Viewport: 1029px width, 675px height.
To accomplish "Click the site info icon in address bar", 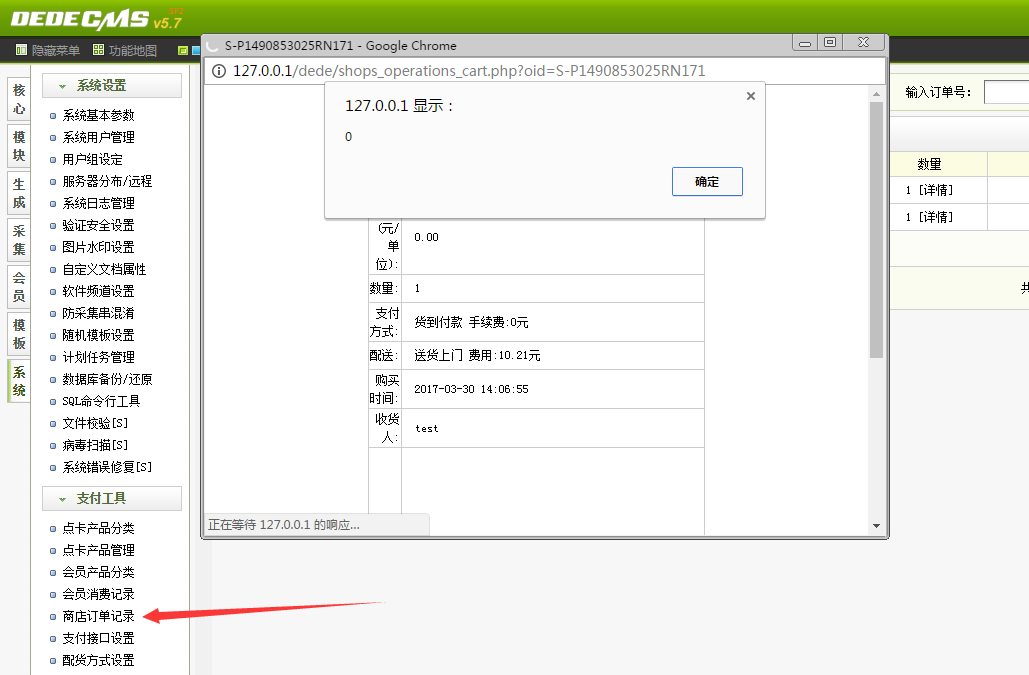I will click(x=219, y=71).
